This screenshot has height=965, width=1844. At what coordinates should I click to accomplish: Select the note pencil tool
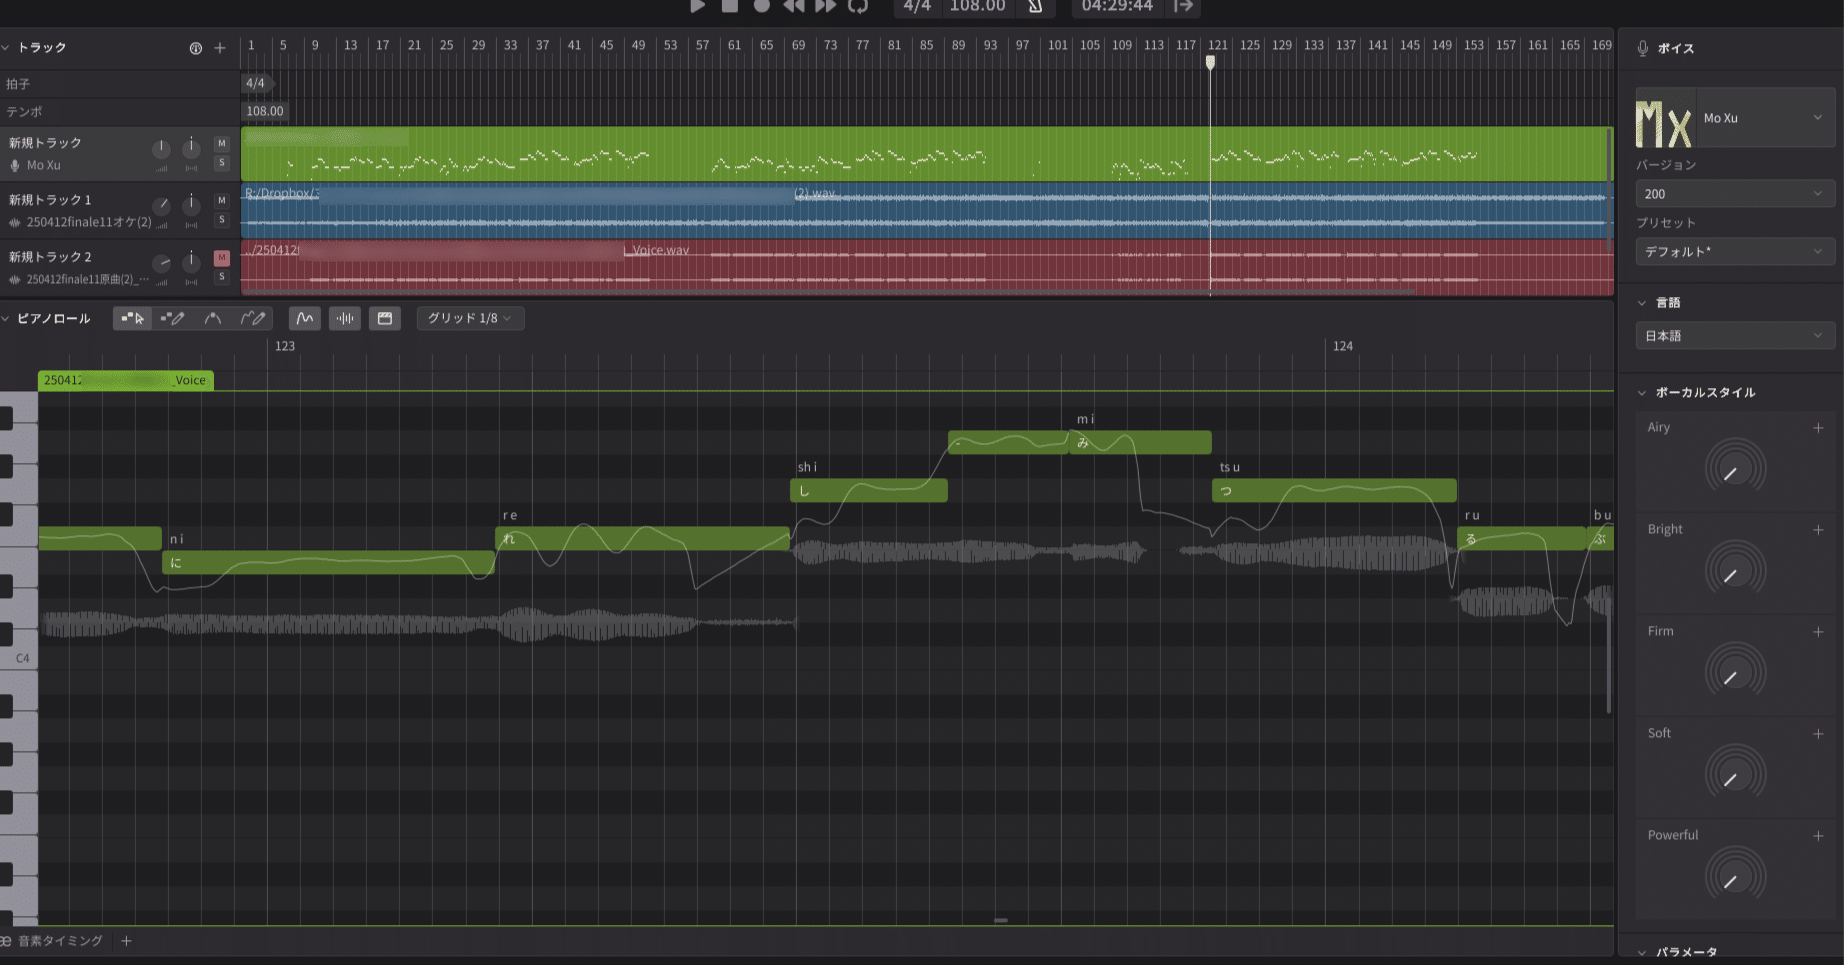(173, 318)
